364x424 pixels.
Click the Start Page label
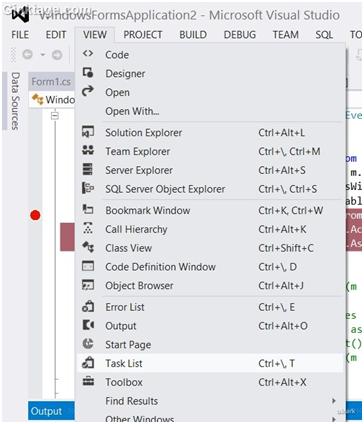coord(128,345)
